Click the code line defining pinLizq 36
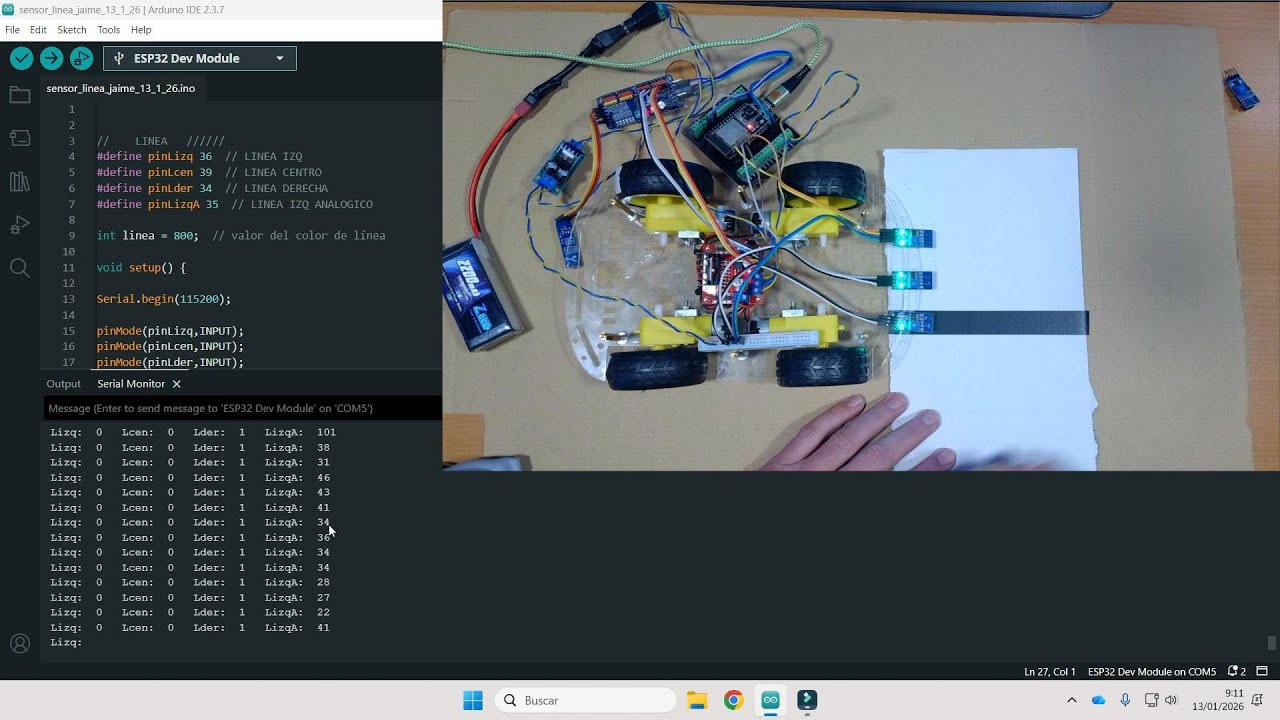Image resolution: width=1280 pixels, height=720 pixels. (x=199, y=157)
